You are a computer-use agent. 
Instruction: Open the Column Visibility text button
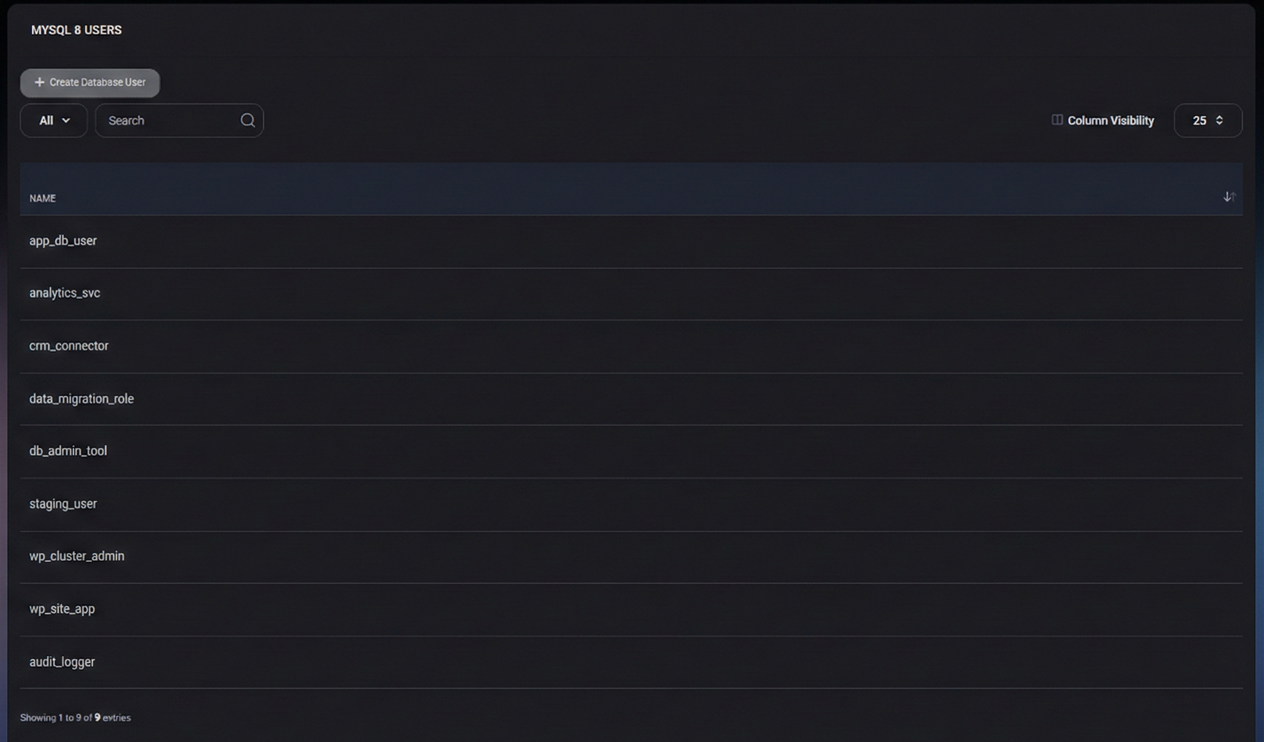(1110, 120)
